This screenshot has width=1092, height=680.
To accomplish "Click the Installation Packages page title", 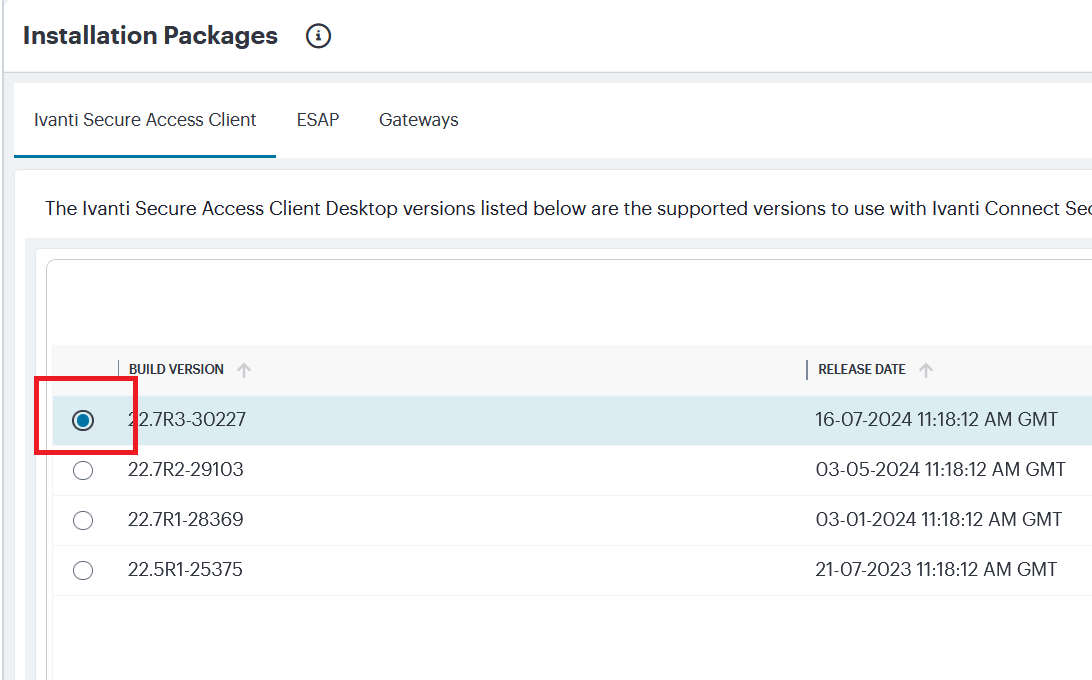I will pyautogui.click(x=150, y=35).
